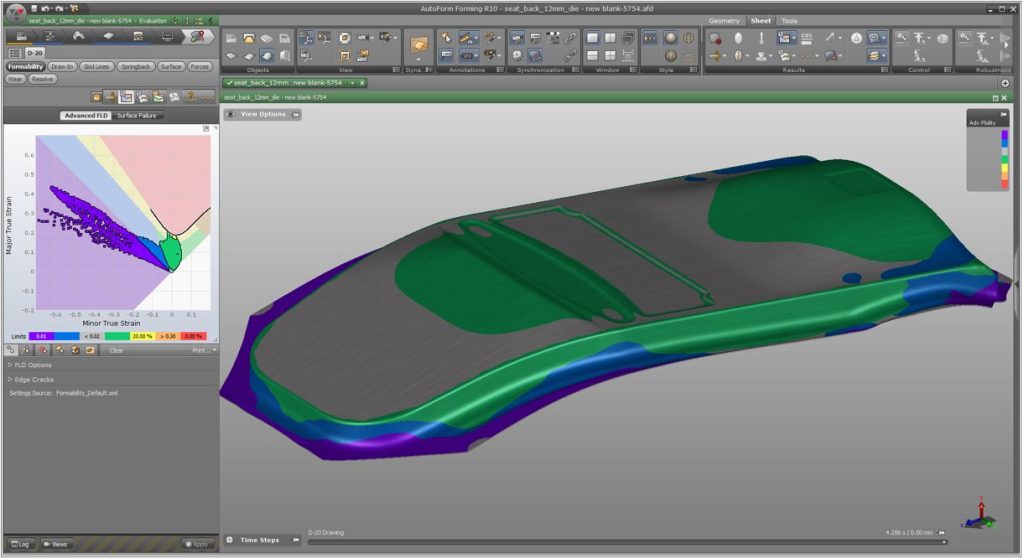Switch to the Tools ribbon tab

coord(789,20)
